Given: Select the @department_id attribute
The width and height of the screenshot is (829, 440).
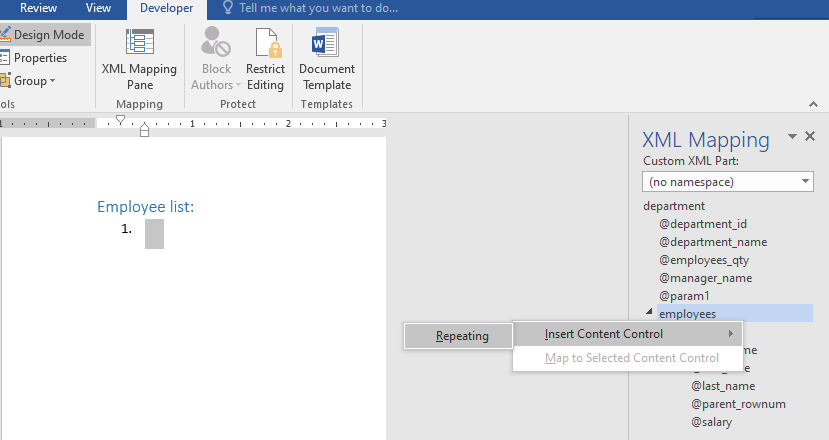Looking at the screenshot, I should pos(703,224).
